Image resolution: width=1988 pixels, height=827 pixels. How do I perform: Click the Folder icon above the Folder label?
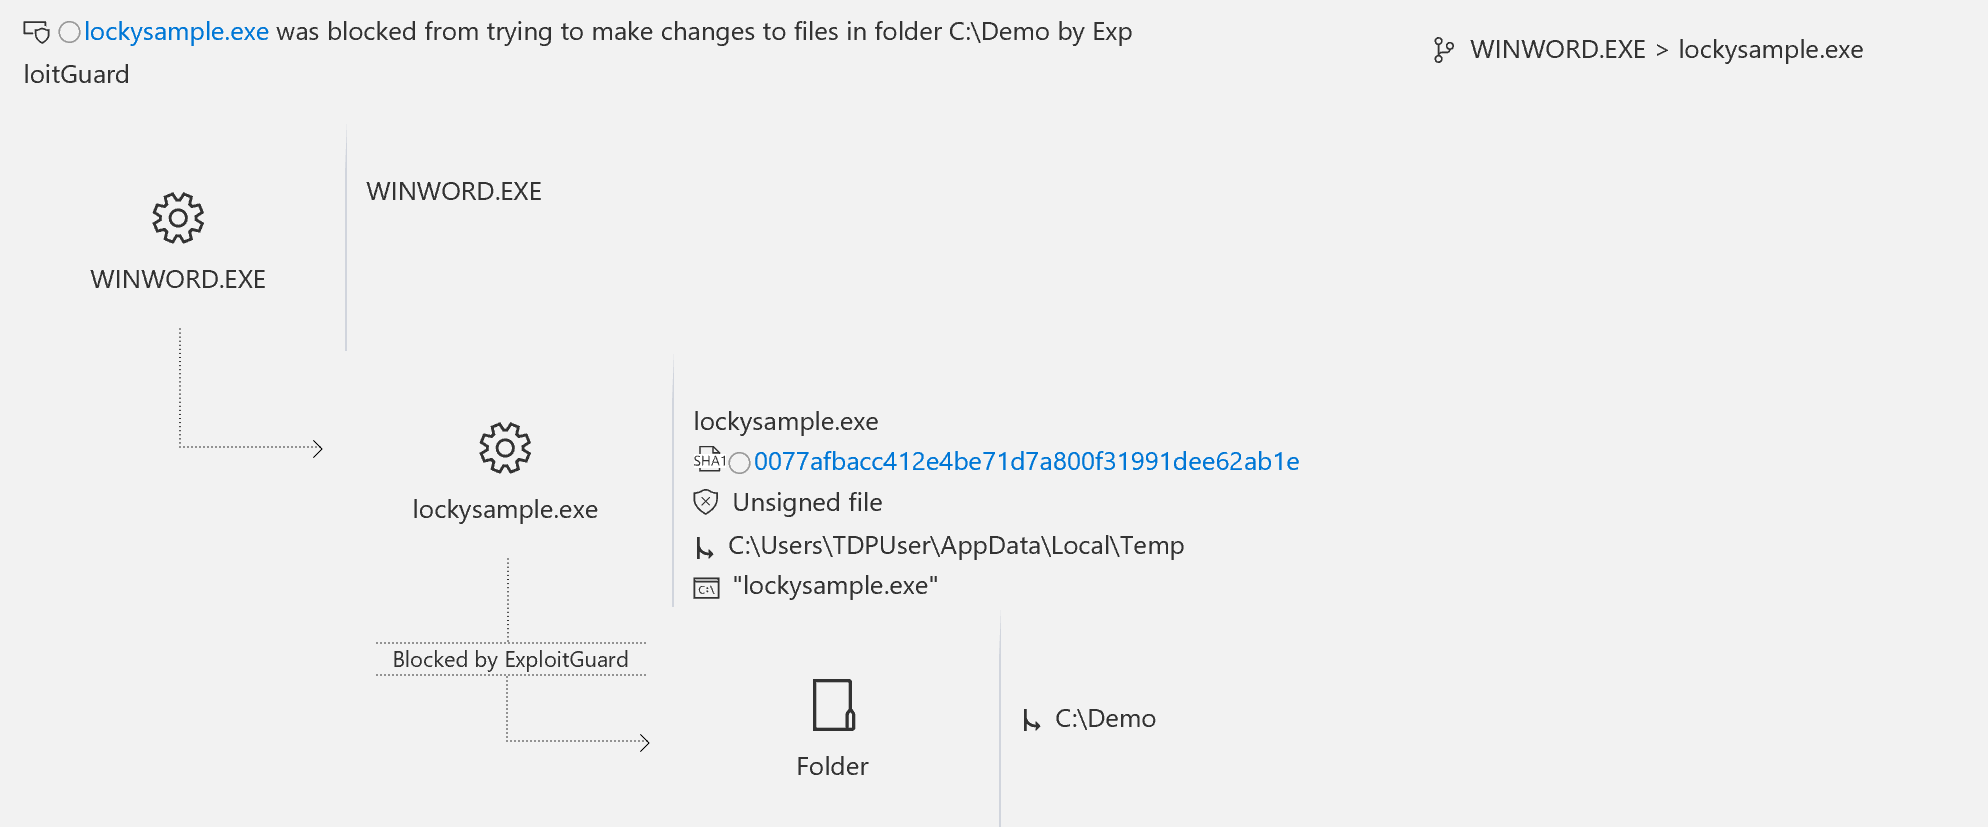coord(833,706)
